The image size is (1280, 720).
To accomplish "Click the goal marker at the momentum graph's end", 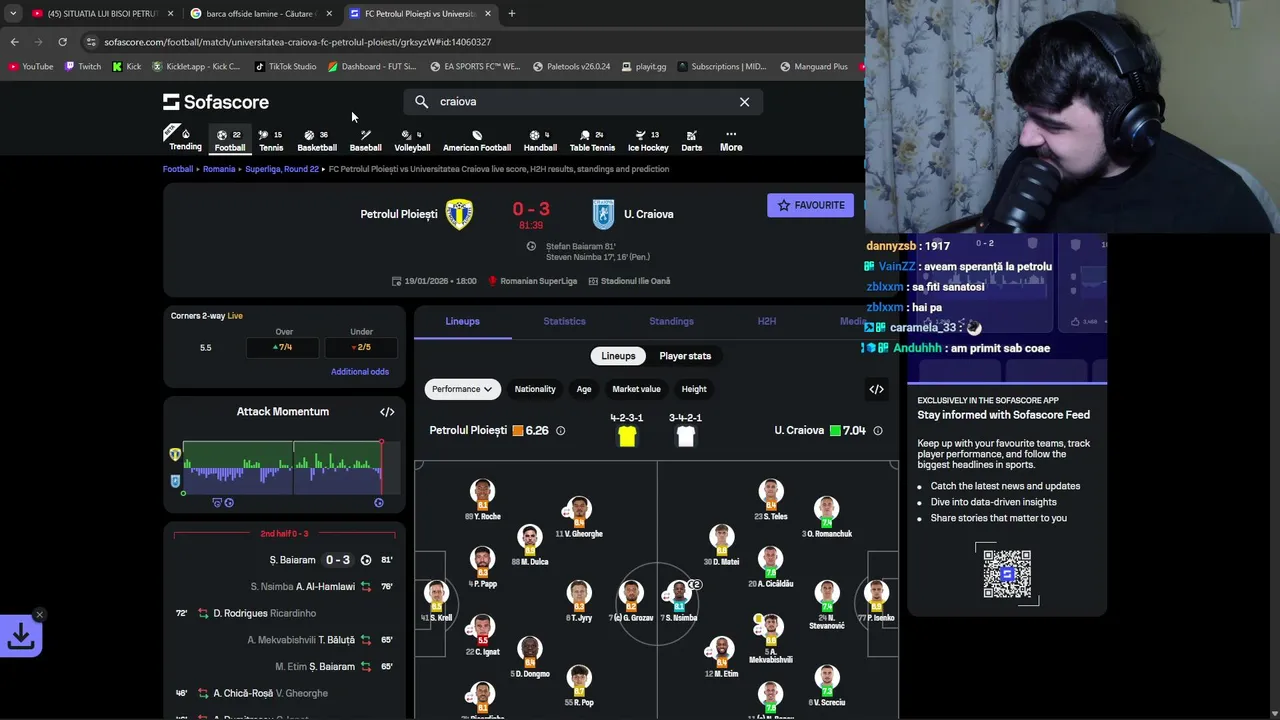I will pos(379,503).
